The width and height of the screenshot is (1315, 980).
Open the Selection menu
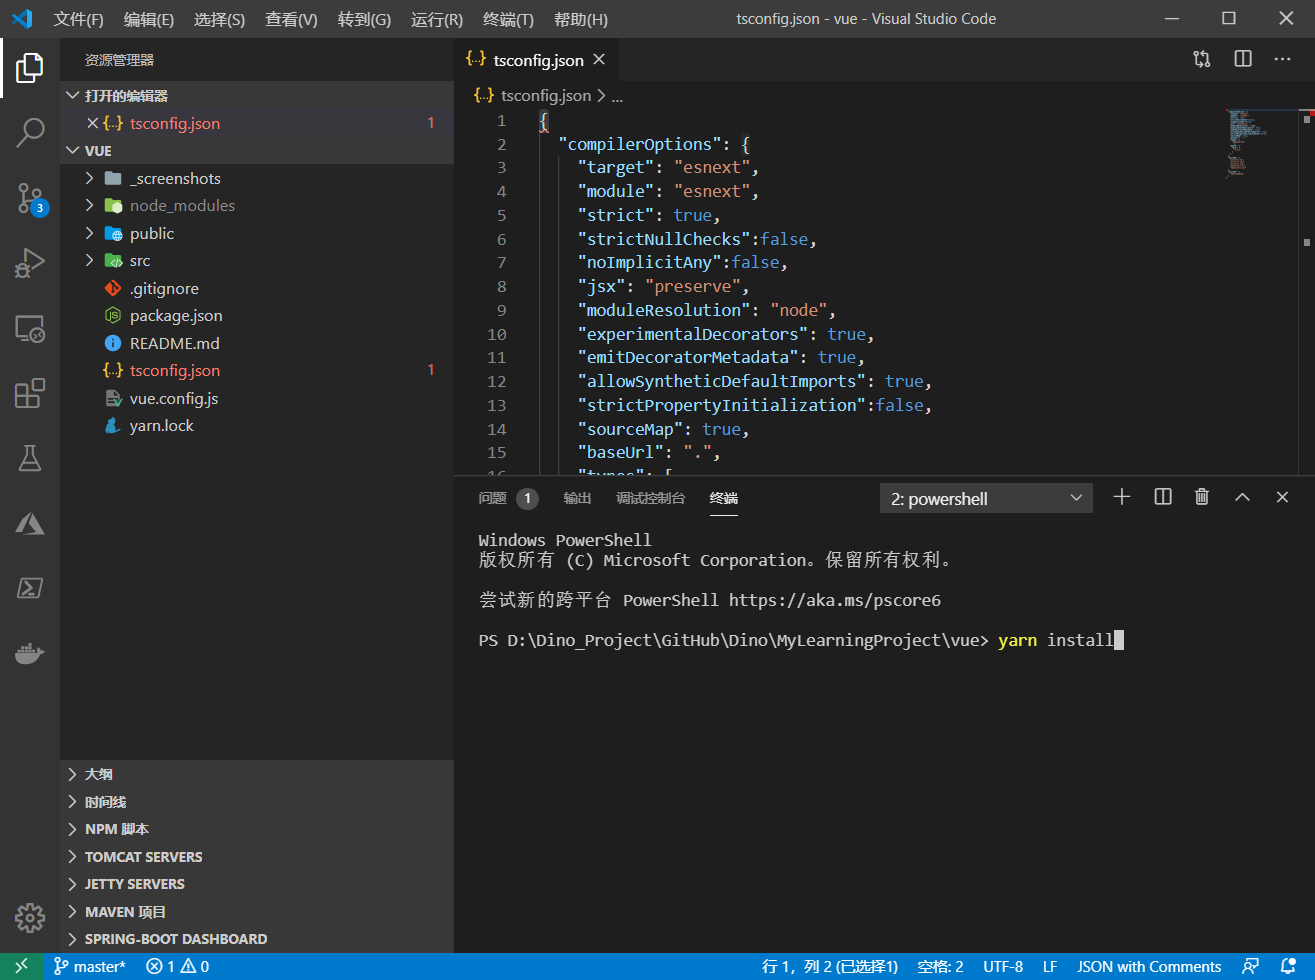point(219,19)
